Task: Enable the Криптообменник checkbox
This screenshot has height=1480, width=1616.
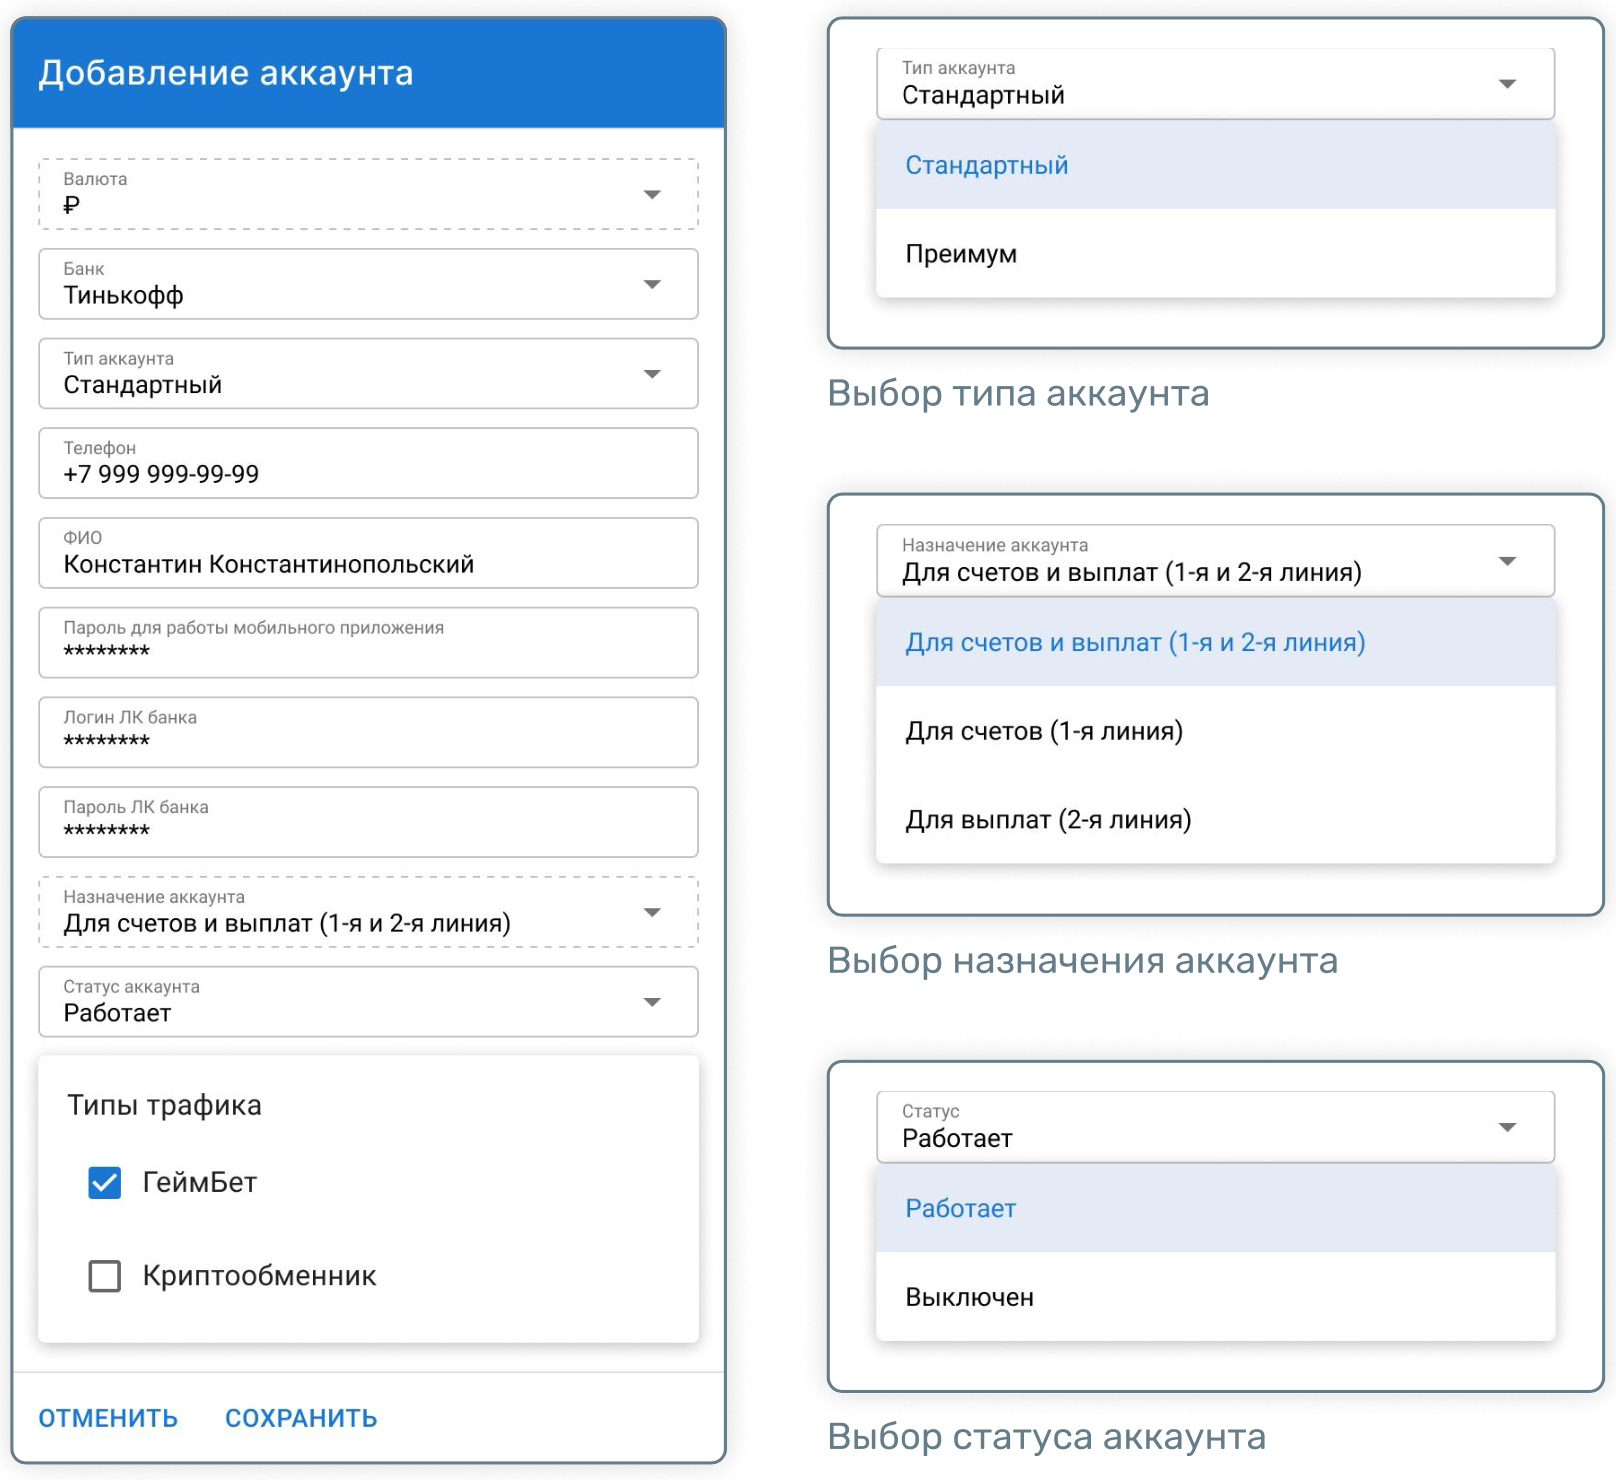Action: click(105, 1276)
